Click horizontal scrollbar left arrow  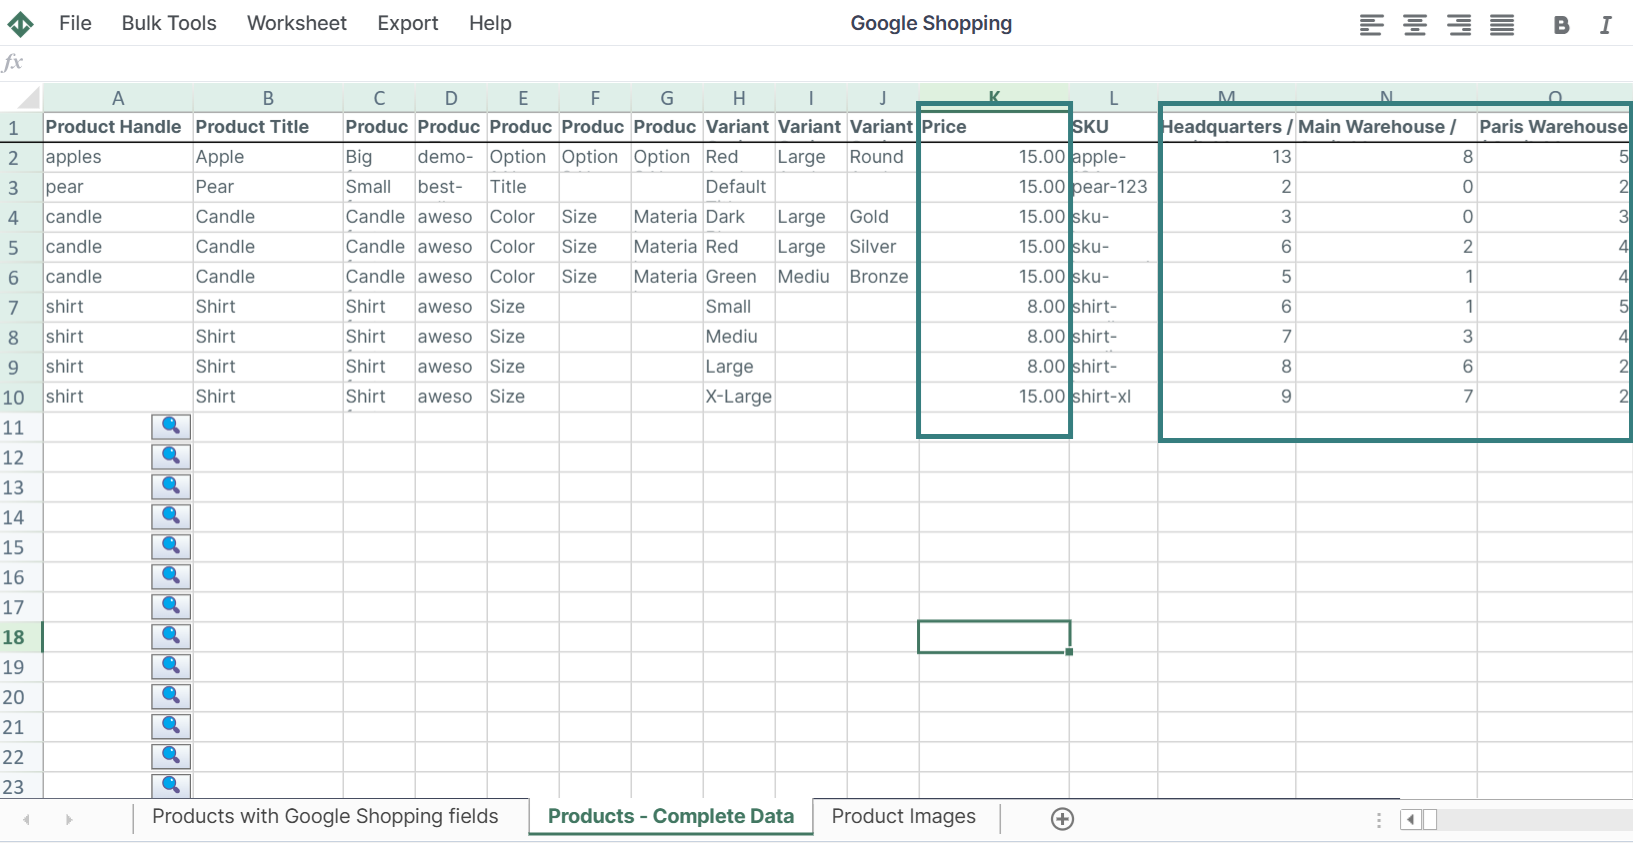click(x=1411, y=820)
